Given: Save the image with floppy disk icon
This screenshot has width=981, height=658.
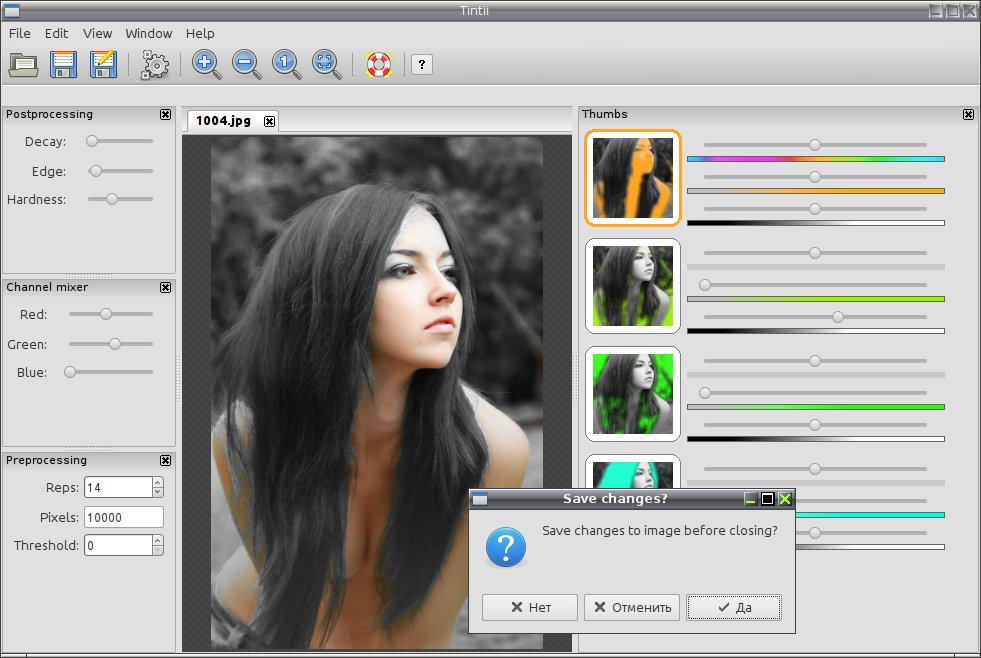Looking at the screenshot, I should pyautogui.click(x=63, y=64).
